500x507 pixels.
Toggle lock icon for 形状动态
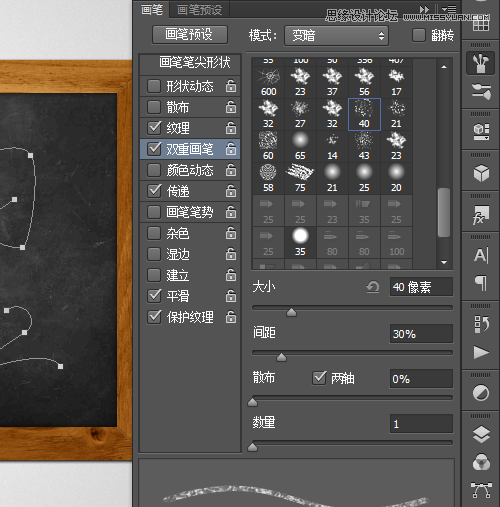tap(231, 86)
